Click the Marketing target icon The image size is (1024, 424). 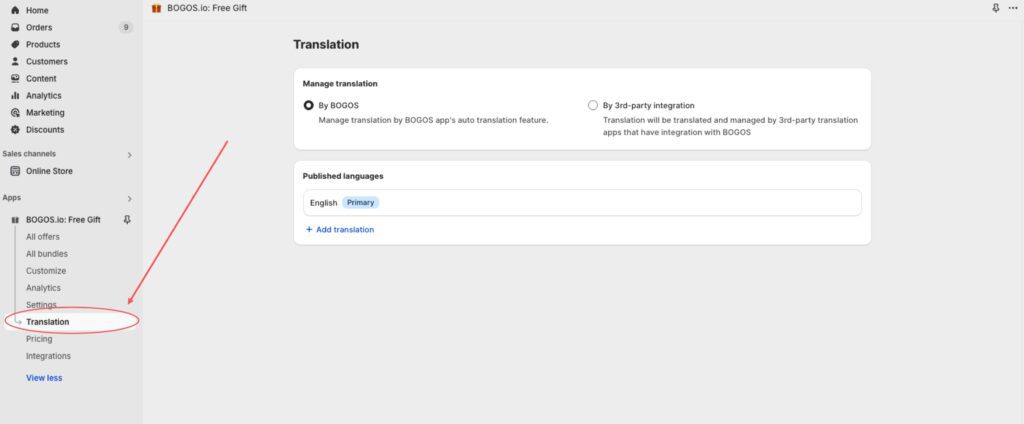coord(15,112)
